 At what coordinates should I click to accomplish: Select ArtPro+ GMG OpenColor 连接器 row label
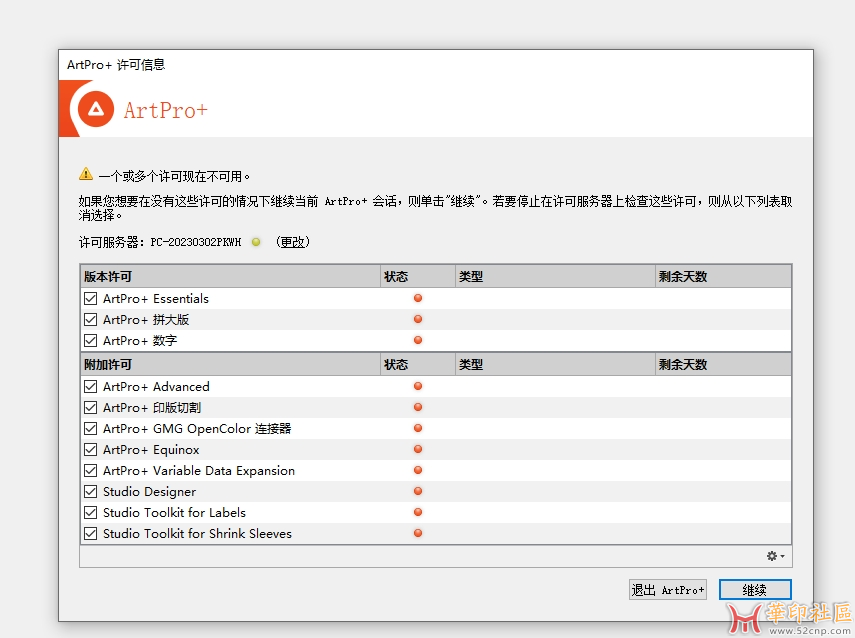[x=197, y=429]
